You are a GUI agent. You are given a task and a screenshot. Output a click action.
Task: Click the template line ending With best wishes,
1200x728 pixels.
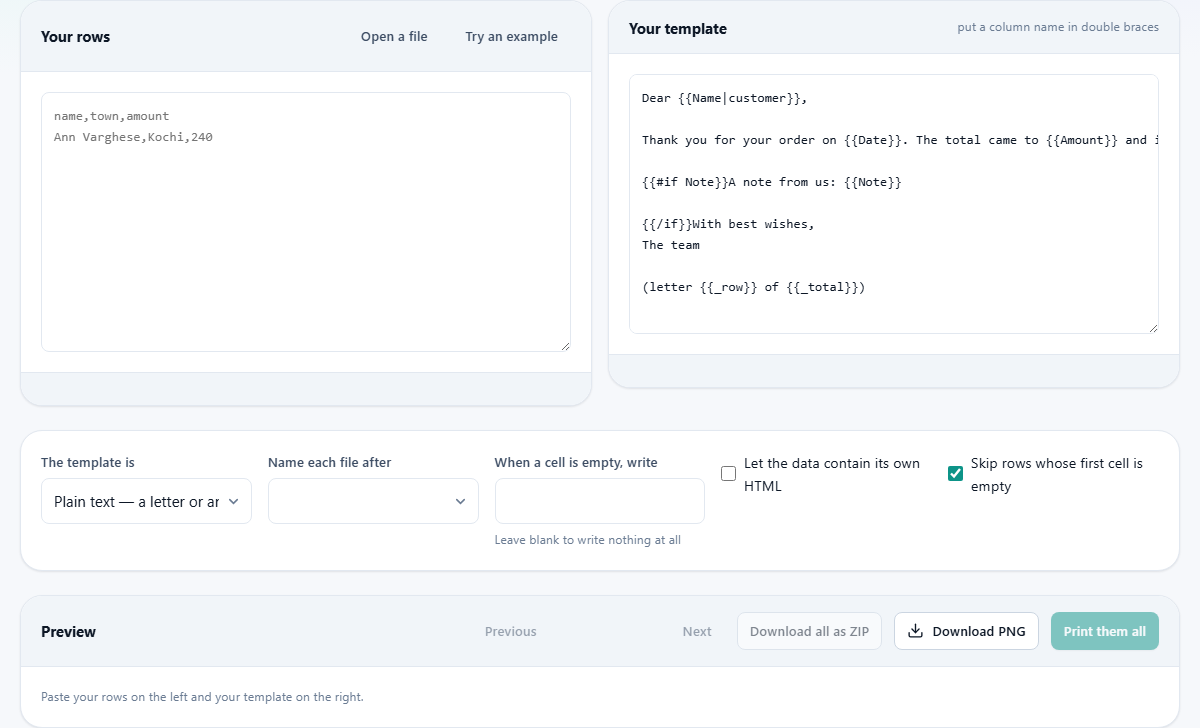pos(728,224)
